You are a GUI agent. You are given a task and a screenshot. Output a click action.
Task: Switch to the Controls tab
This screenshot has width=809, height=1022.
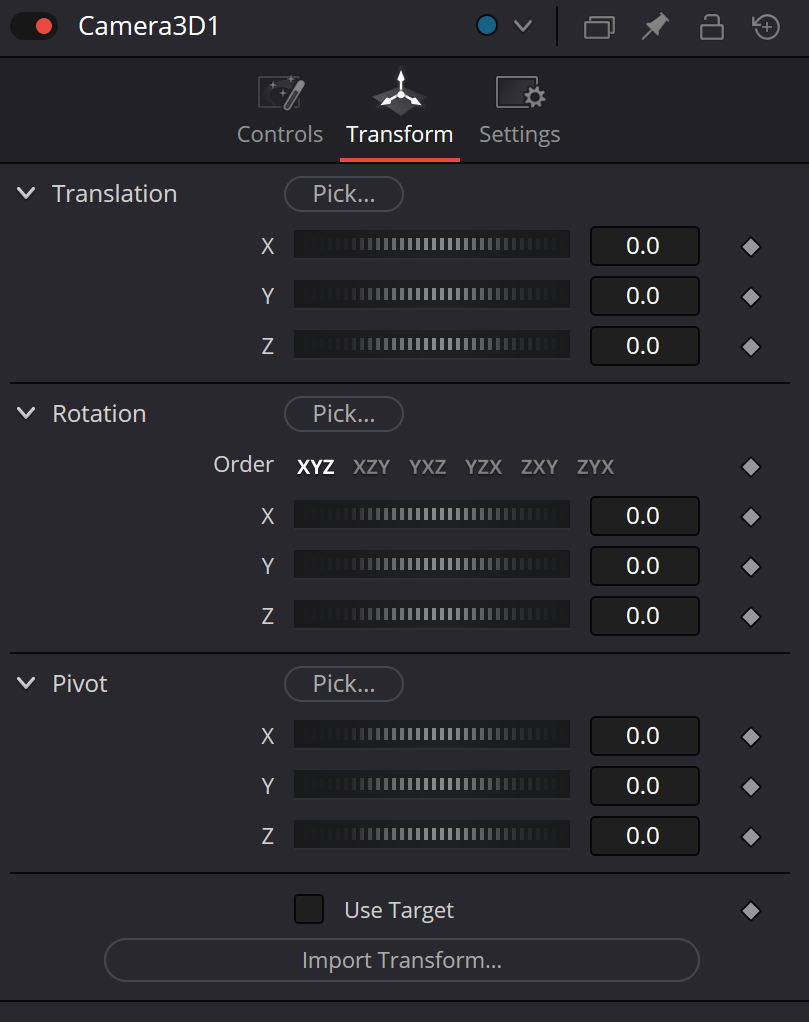(280, 111)
